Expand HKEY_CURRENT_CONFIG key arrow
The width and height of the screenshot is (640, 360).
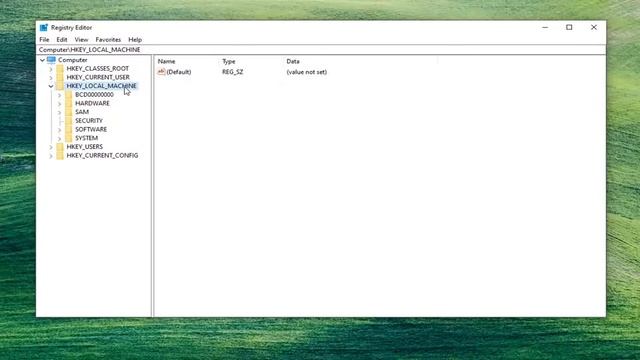click(x=51, y=156)
